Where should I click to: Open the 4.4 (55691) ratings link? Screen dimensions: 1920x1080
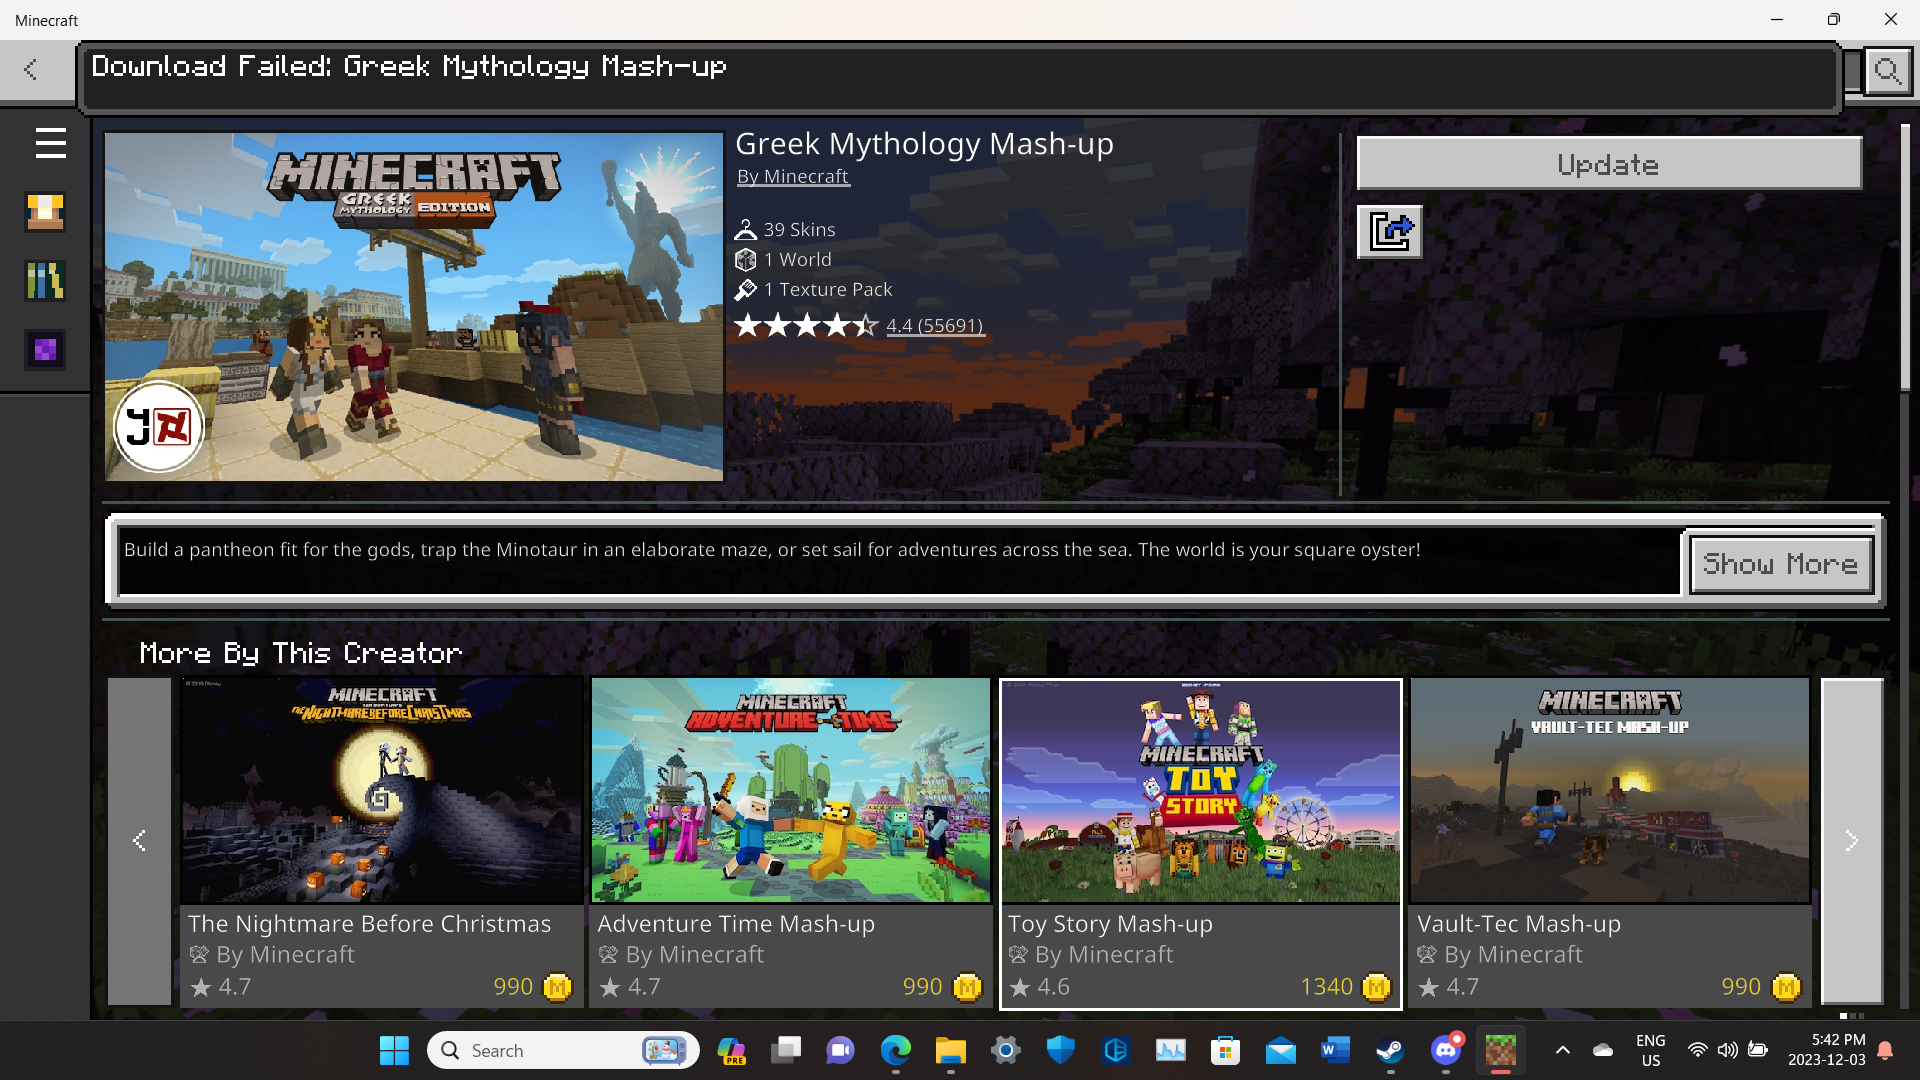pos(934,326)
